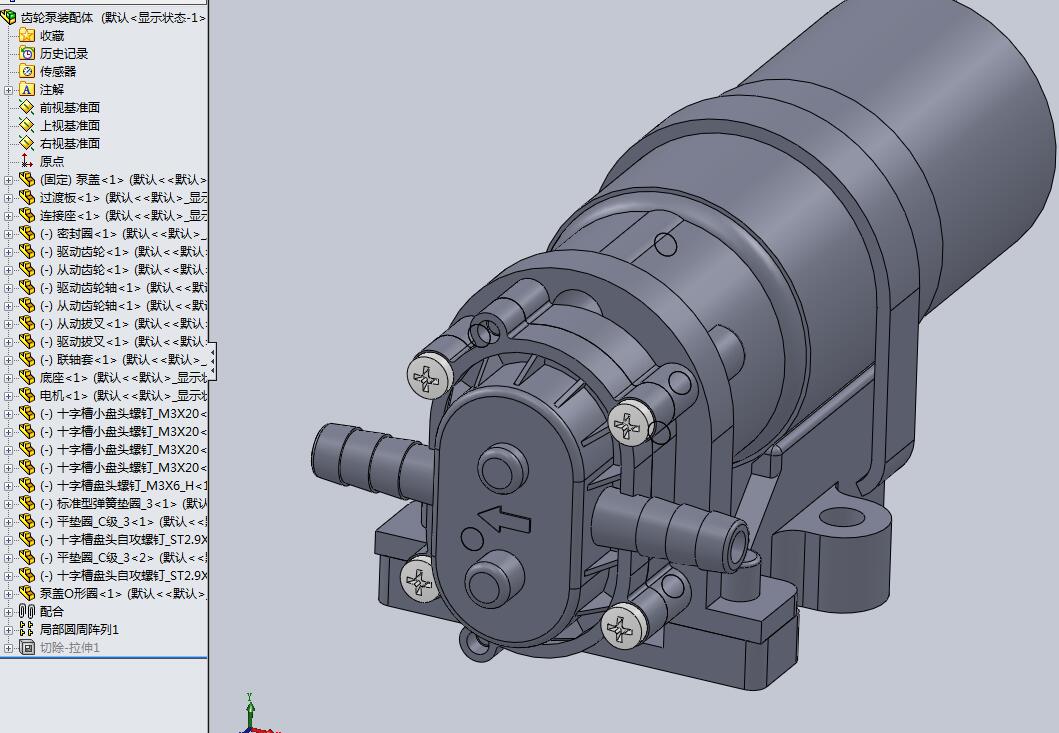Screen dimensions: 1059x733
Task: Click the 配合 mates paperclip icon
Action: point(26,611)
